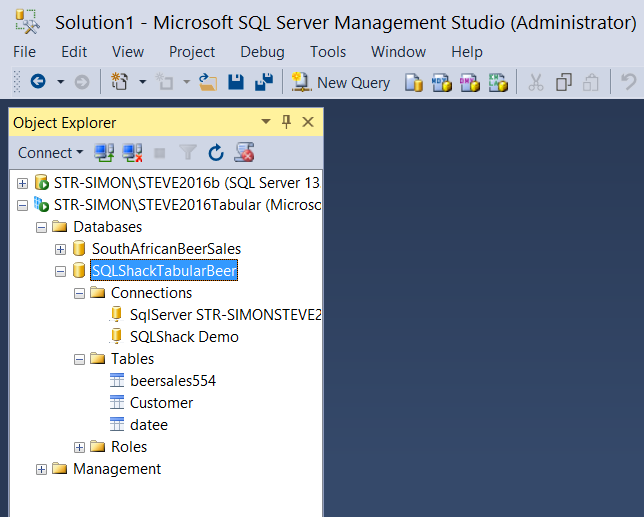The image size is (644, 517).
Task: Expand the Roles folder
Action: click(79, 447)
